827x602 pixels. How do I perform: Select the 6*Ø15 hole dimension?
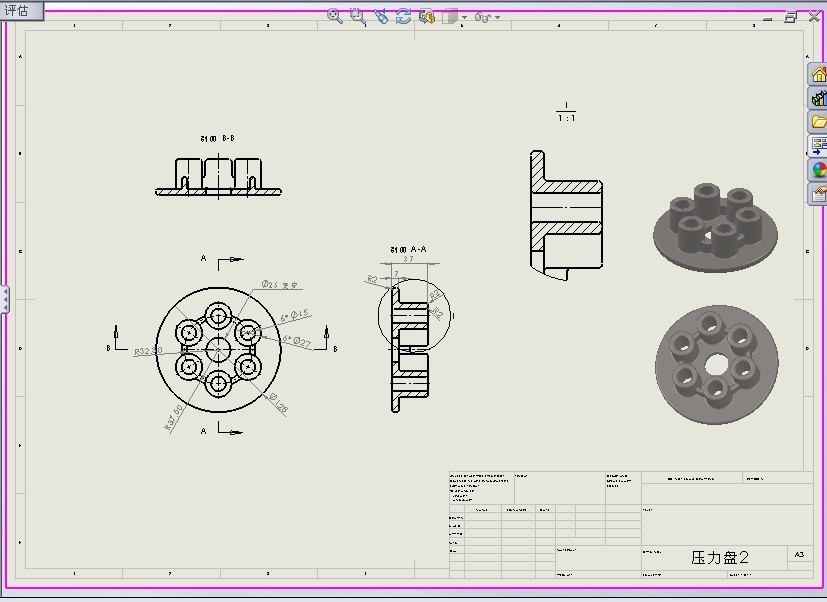click(295, 316)
